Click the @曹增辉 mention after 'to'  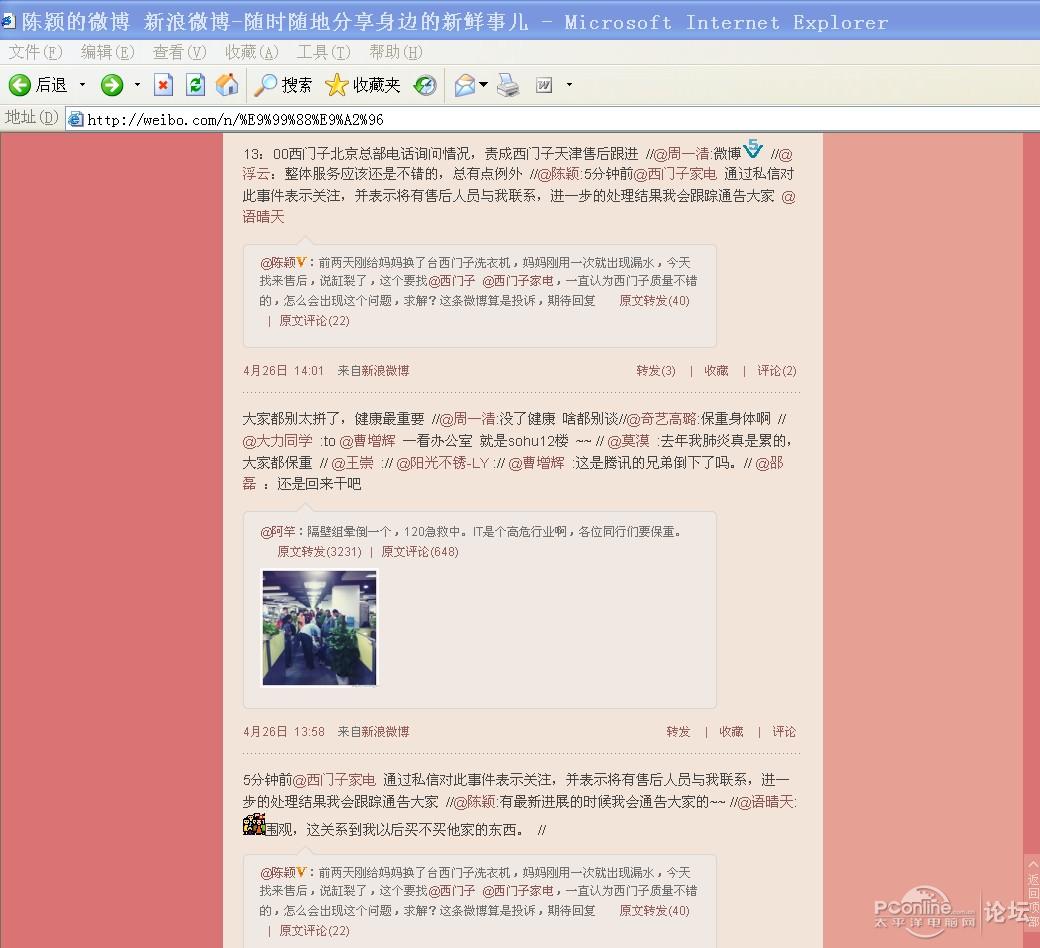(367, 441)
